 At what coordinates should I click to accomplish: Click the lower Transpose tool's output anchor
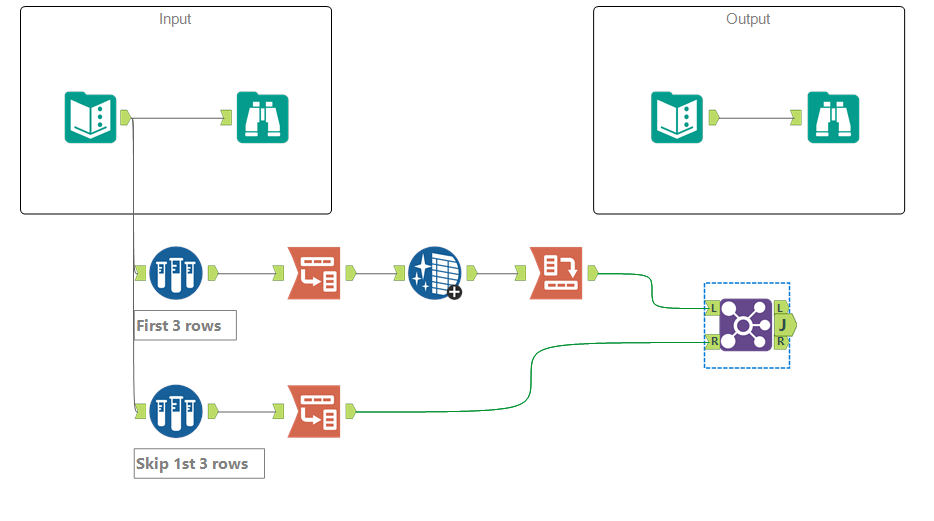click(x=351, y=411)
